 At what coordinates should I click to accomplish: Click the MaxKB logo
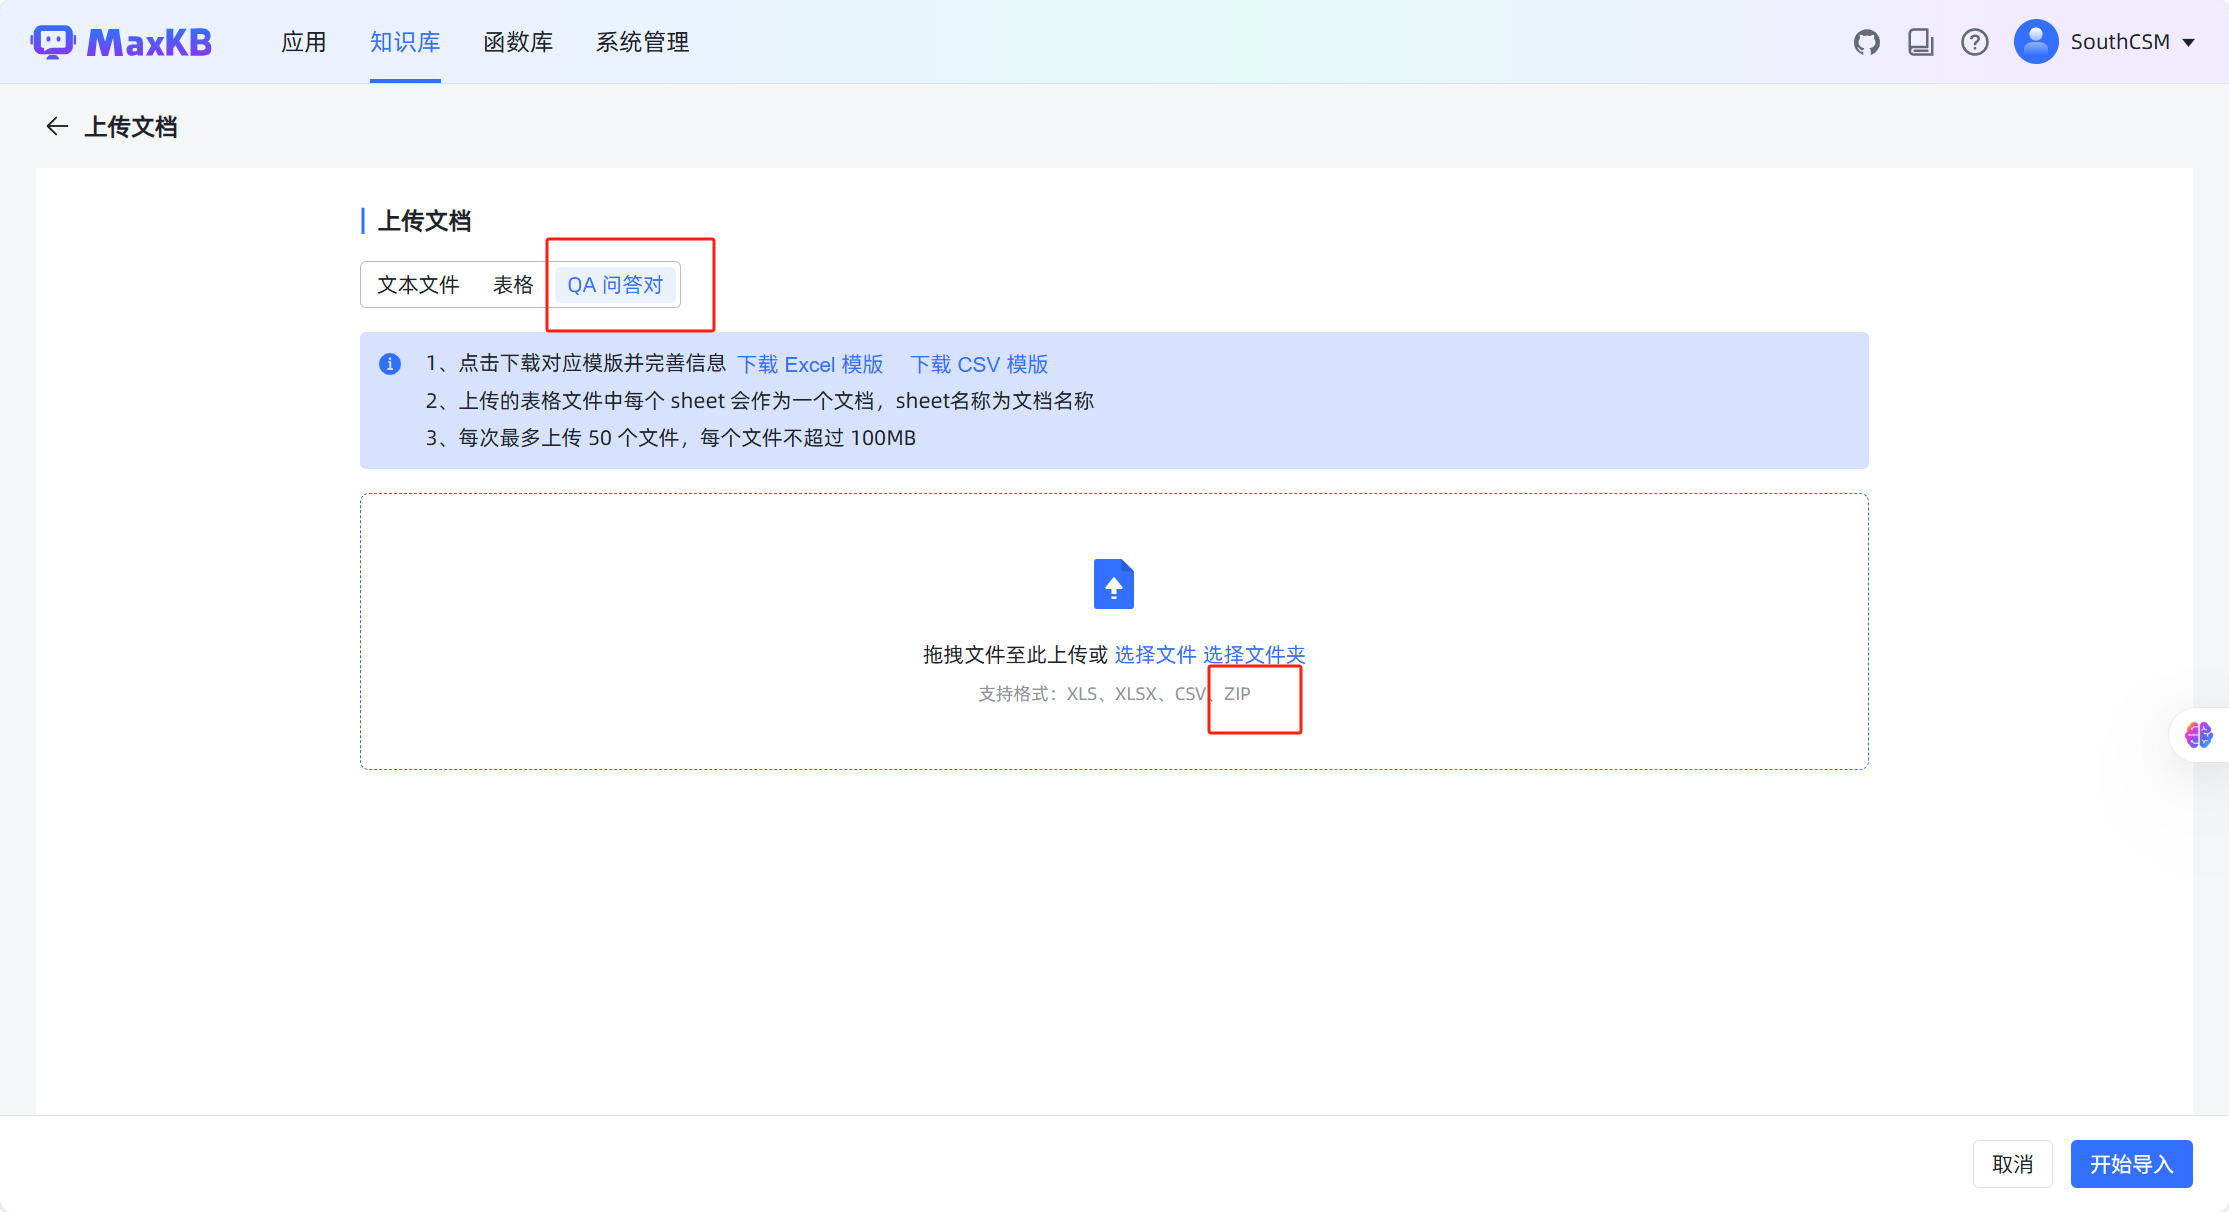[121, 42]
